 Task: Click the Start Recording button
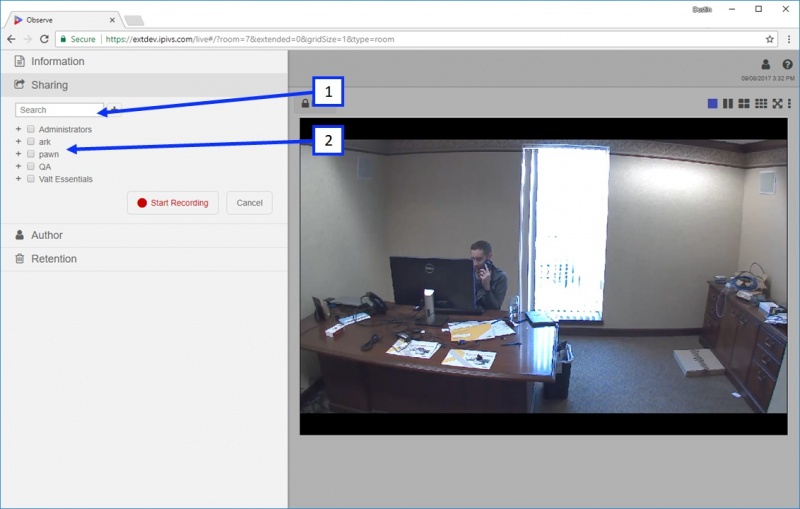pyautogui.click(x=173, y=203)
